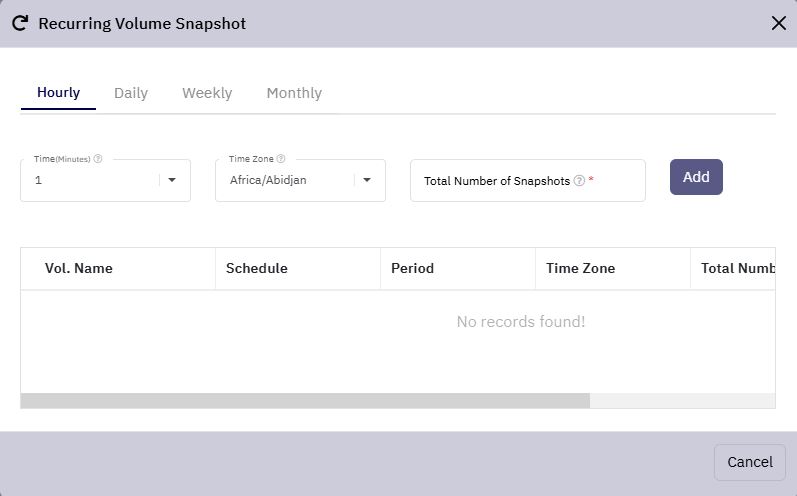Screen dimensions: 797x496
Task: Switch to the Daily tab
Action: [x=131, y=93]
